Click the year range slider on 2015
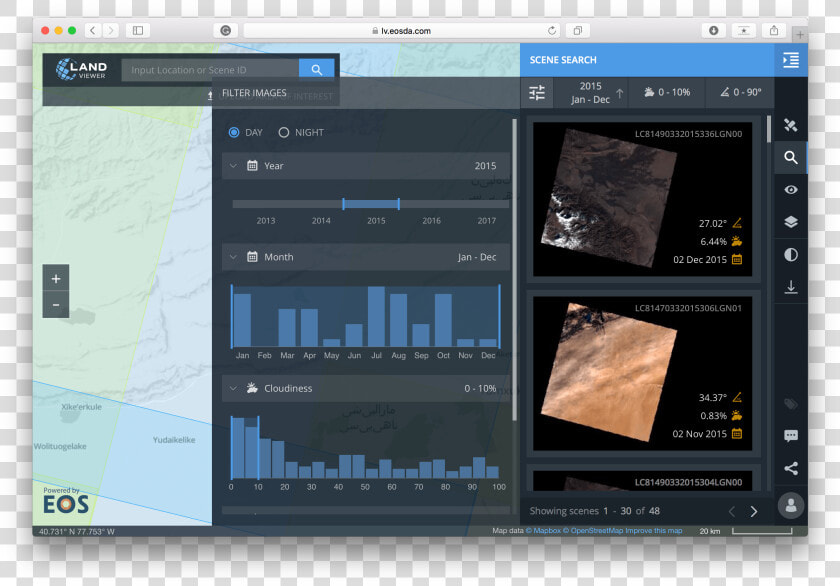 [371, 204]
